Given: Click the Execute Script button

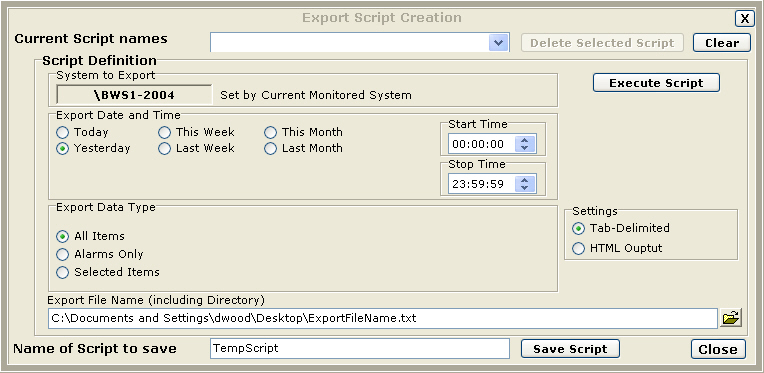Looking at the screenshot, I should [x=656, y=83].
